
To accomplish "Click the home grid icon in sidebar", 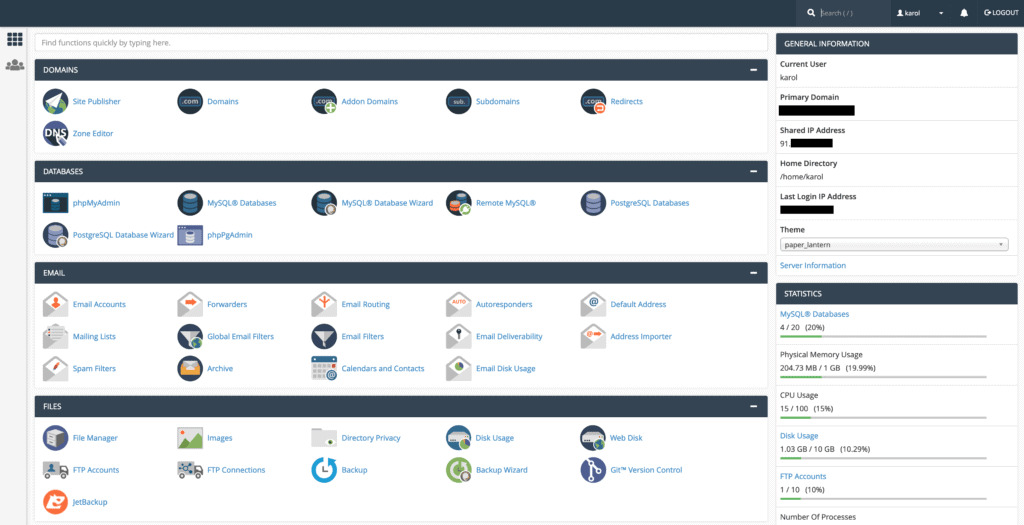I will [14, 39].
